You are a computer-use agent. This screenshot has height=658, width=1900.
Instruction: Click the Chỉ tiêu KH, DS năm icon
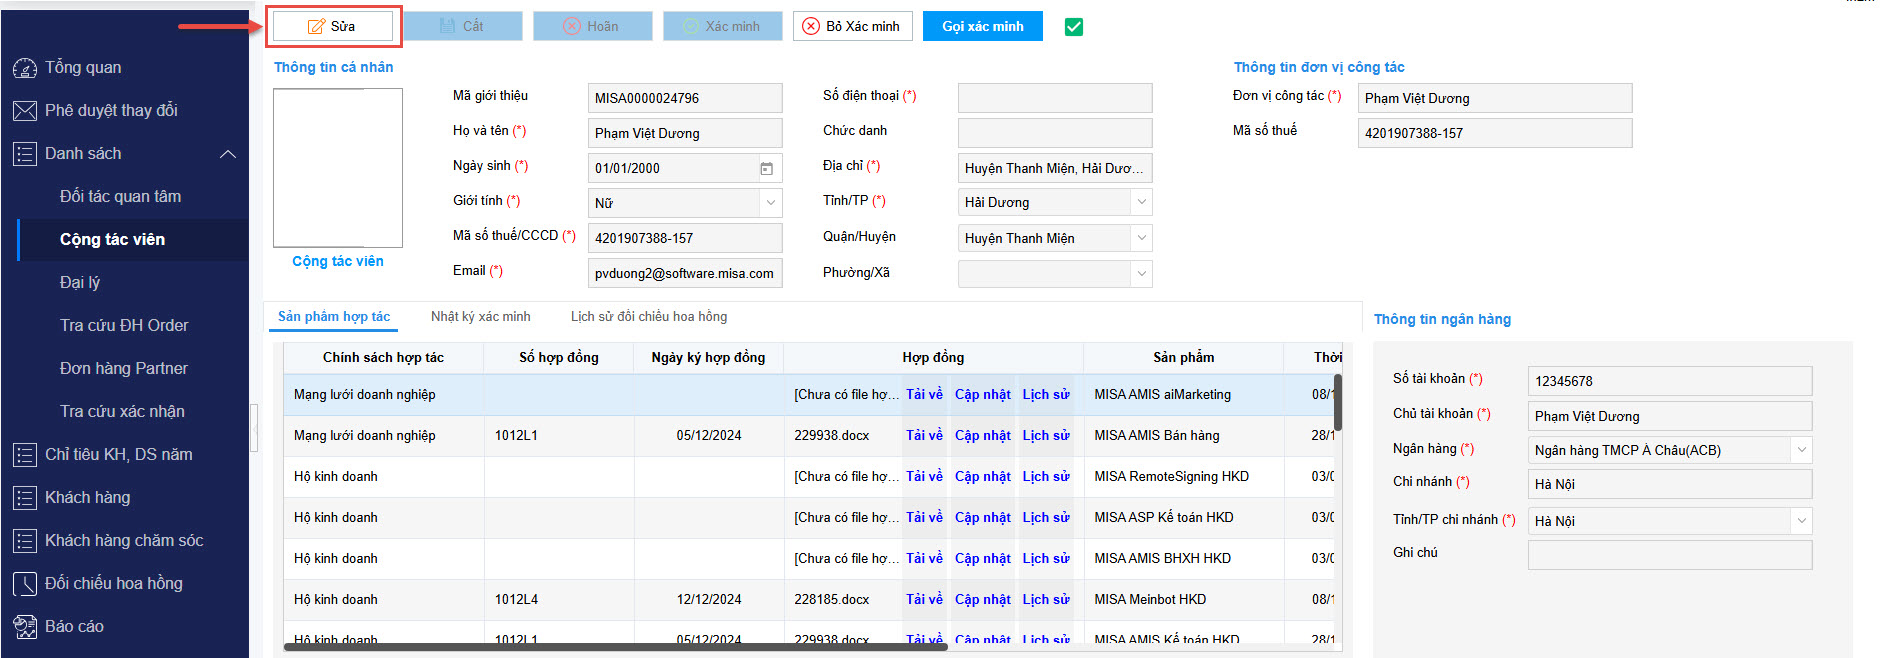point(24,455)
